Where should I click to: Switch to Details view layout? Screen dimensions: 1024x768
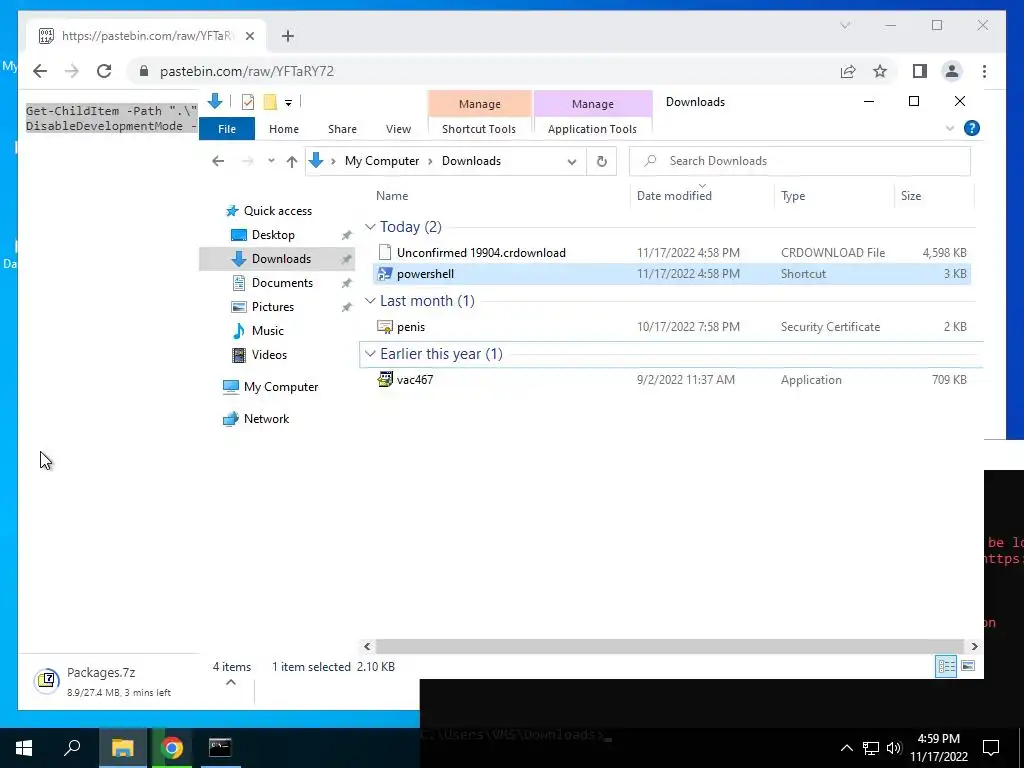click(x=946, y=666)
